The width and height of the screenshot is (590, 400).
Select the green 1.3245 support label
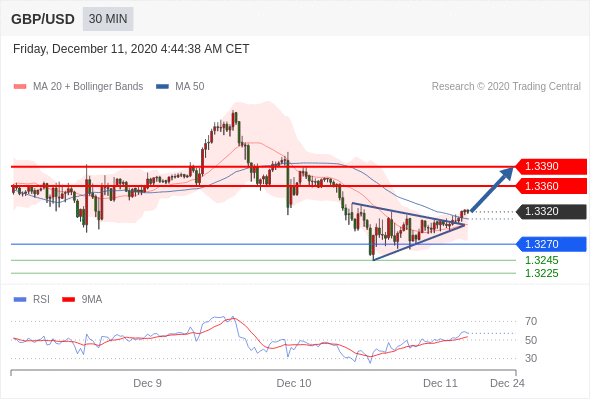[x=541, y=260]
